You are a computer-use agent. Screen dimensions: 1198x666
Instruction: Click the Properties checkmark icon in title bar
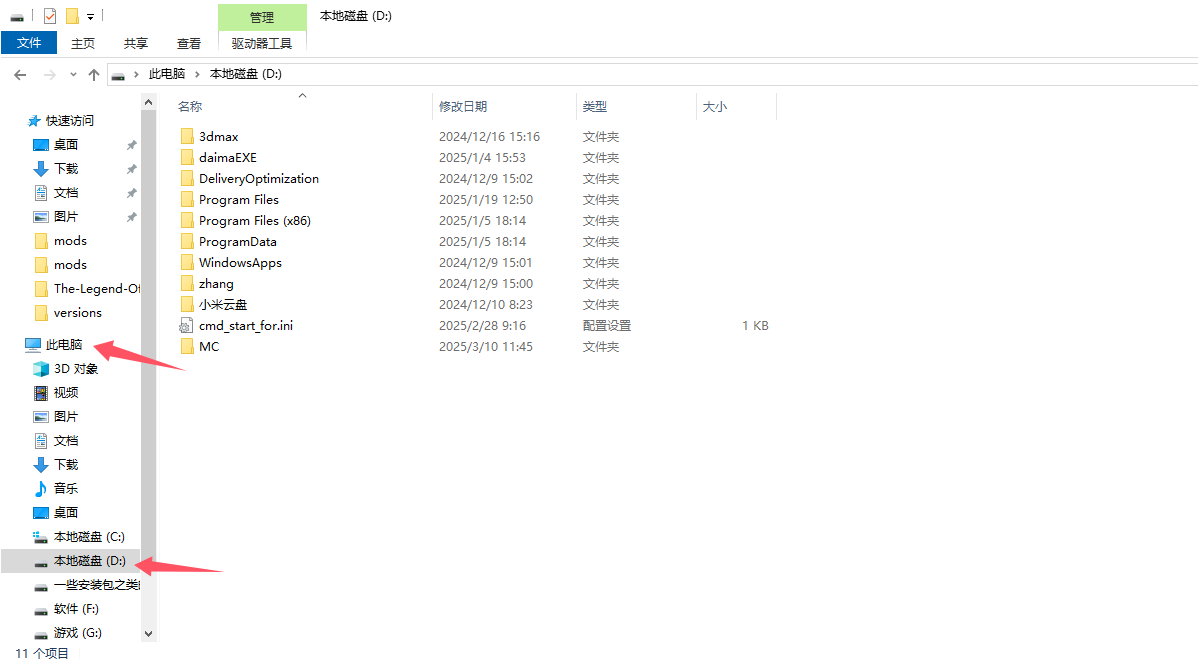click(50, 16)
